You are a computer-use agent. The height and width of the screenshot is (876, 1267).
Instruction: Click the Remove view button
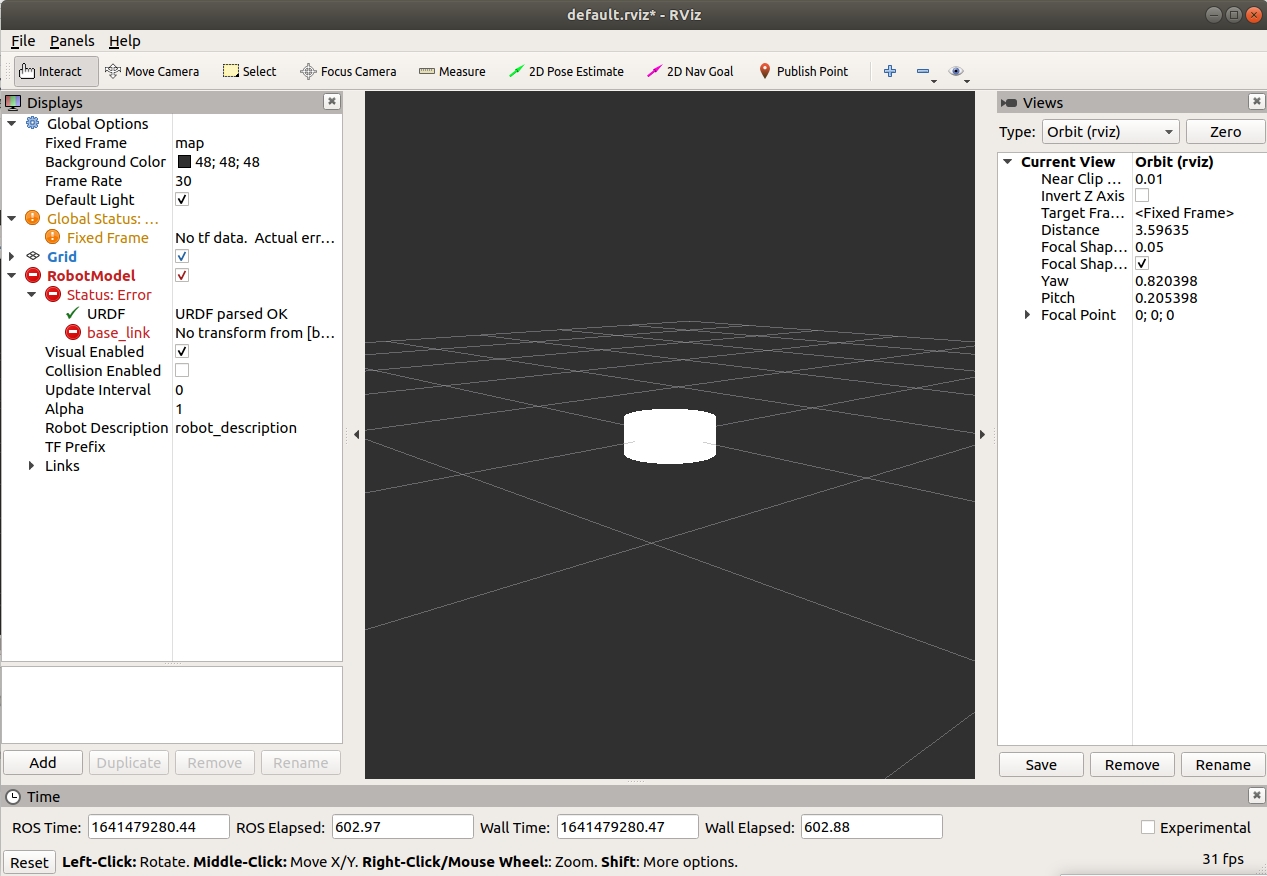click(1132, 764)
